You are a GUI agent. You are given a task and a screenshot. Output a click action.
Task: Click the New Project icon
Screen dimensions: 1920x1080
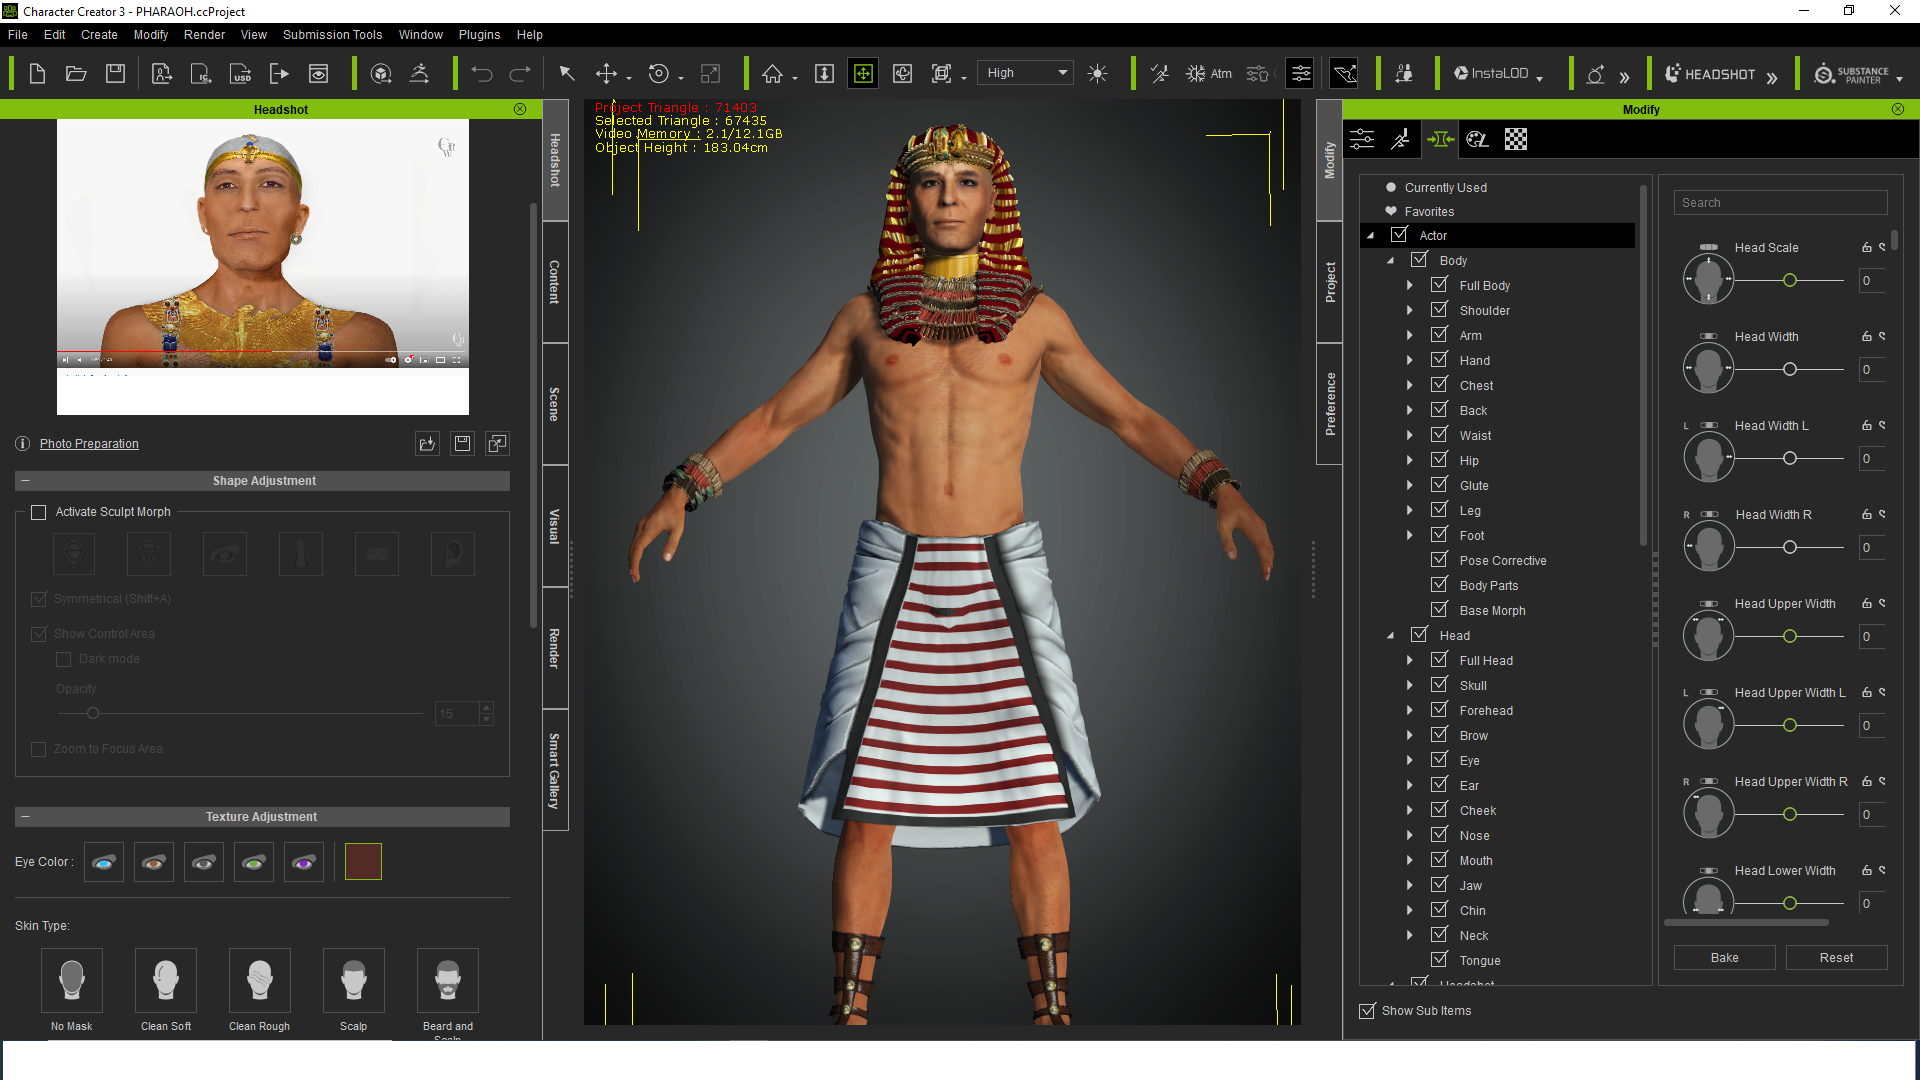click(37, 74)
